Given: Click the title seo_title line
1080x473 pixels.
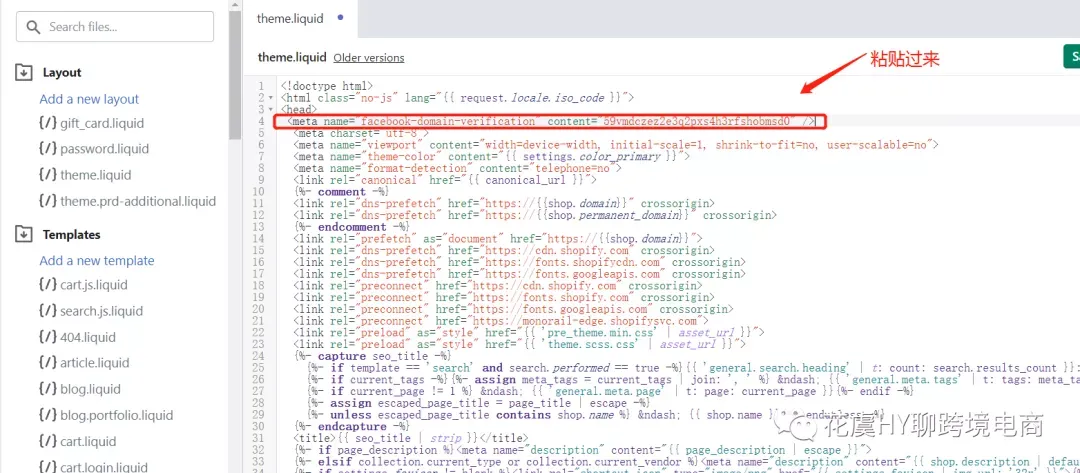Looking at the screenshot, I should point(411,438).
